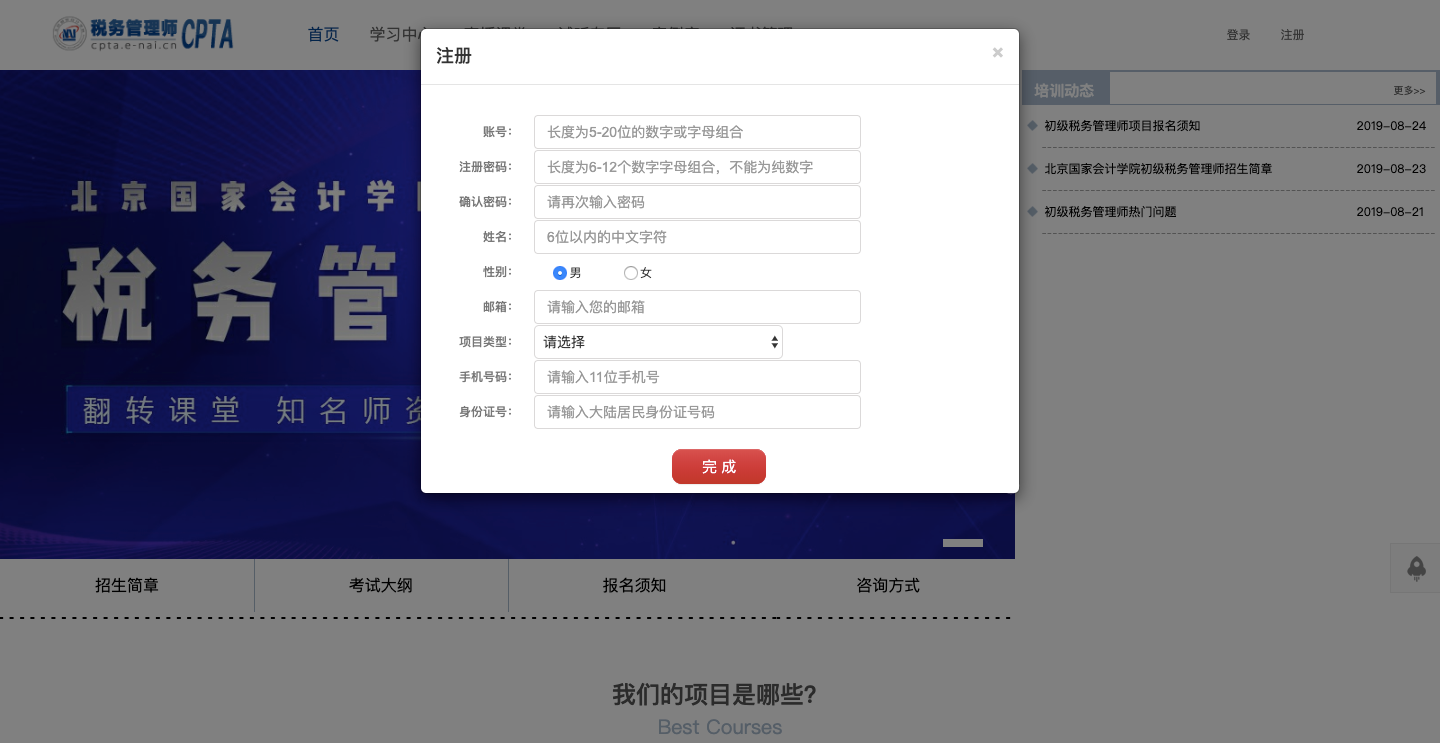The height and width of the screenshot is (743, 1440).
Task: Close the 注册 dialog with the × icon
Action: coord(997,53)
